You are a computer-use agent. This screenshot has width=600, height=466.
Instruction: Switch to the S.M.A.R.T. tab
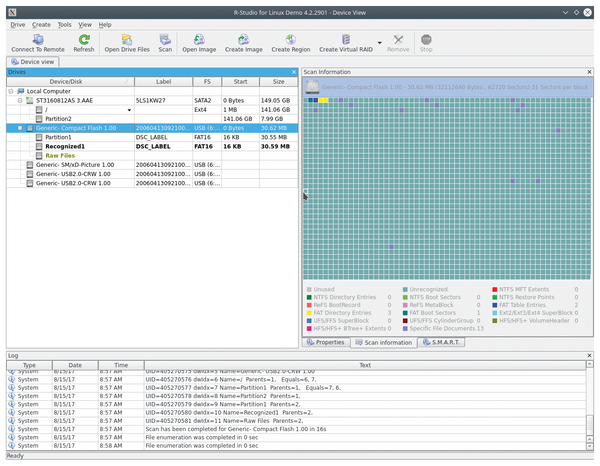(x=441, y=342)
